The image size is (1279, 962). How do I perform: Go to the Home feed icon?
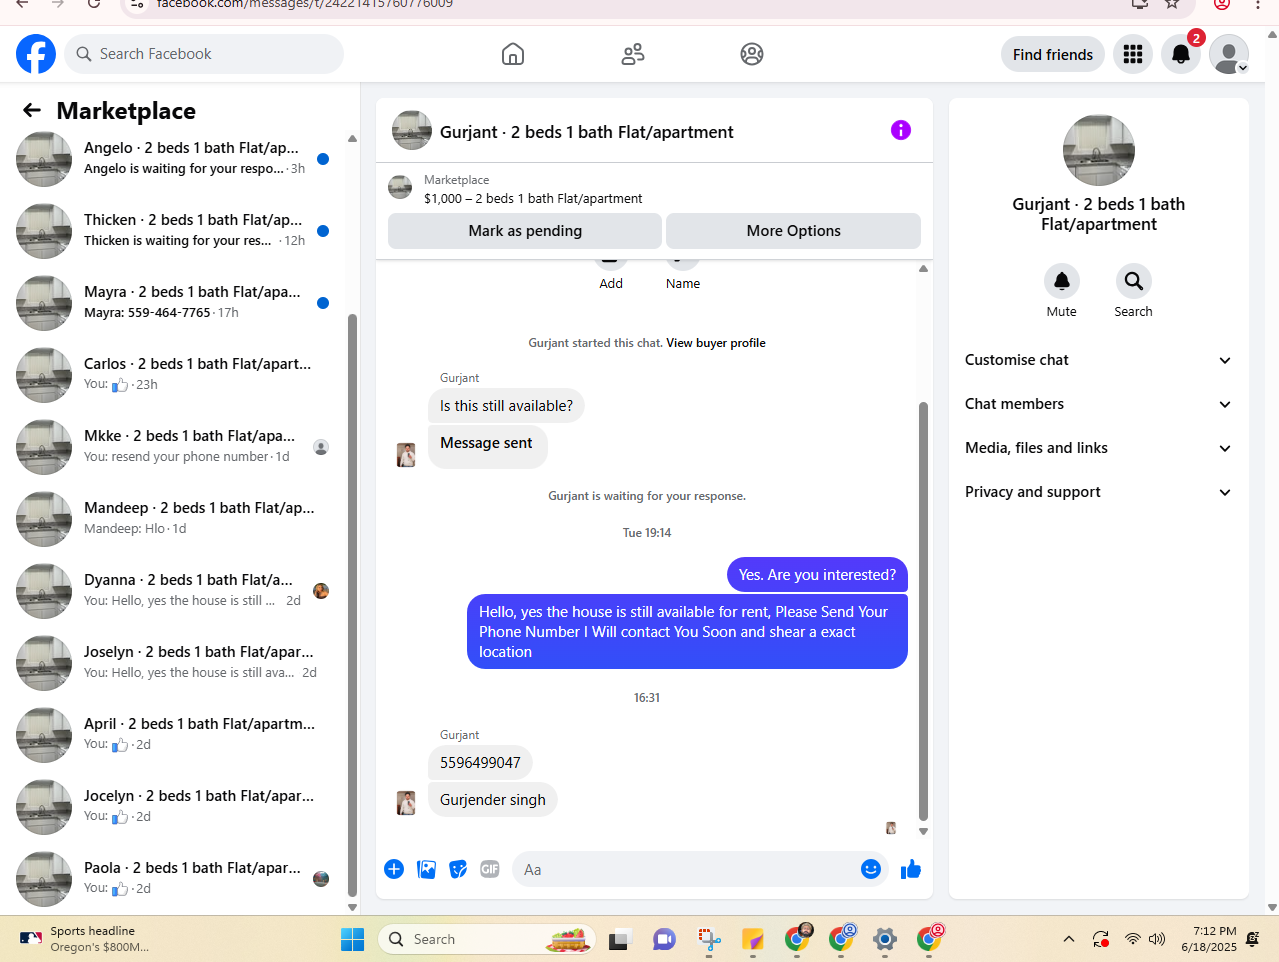click(513, 54)
